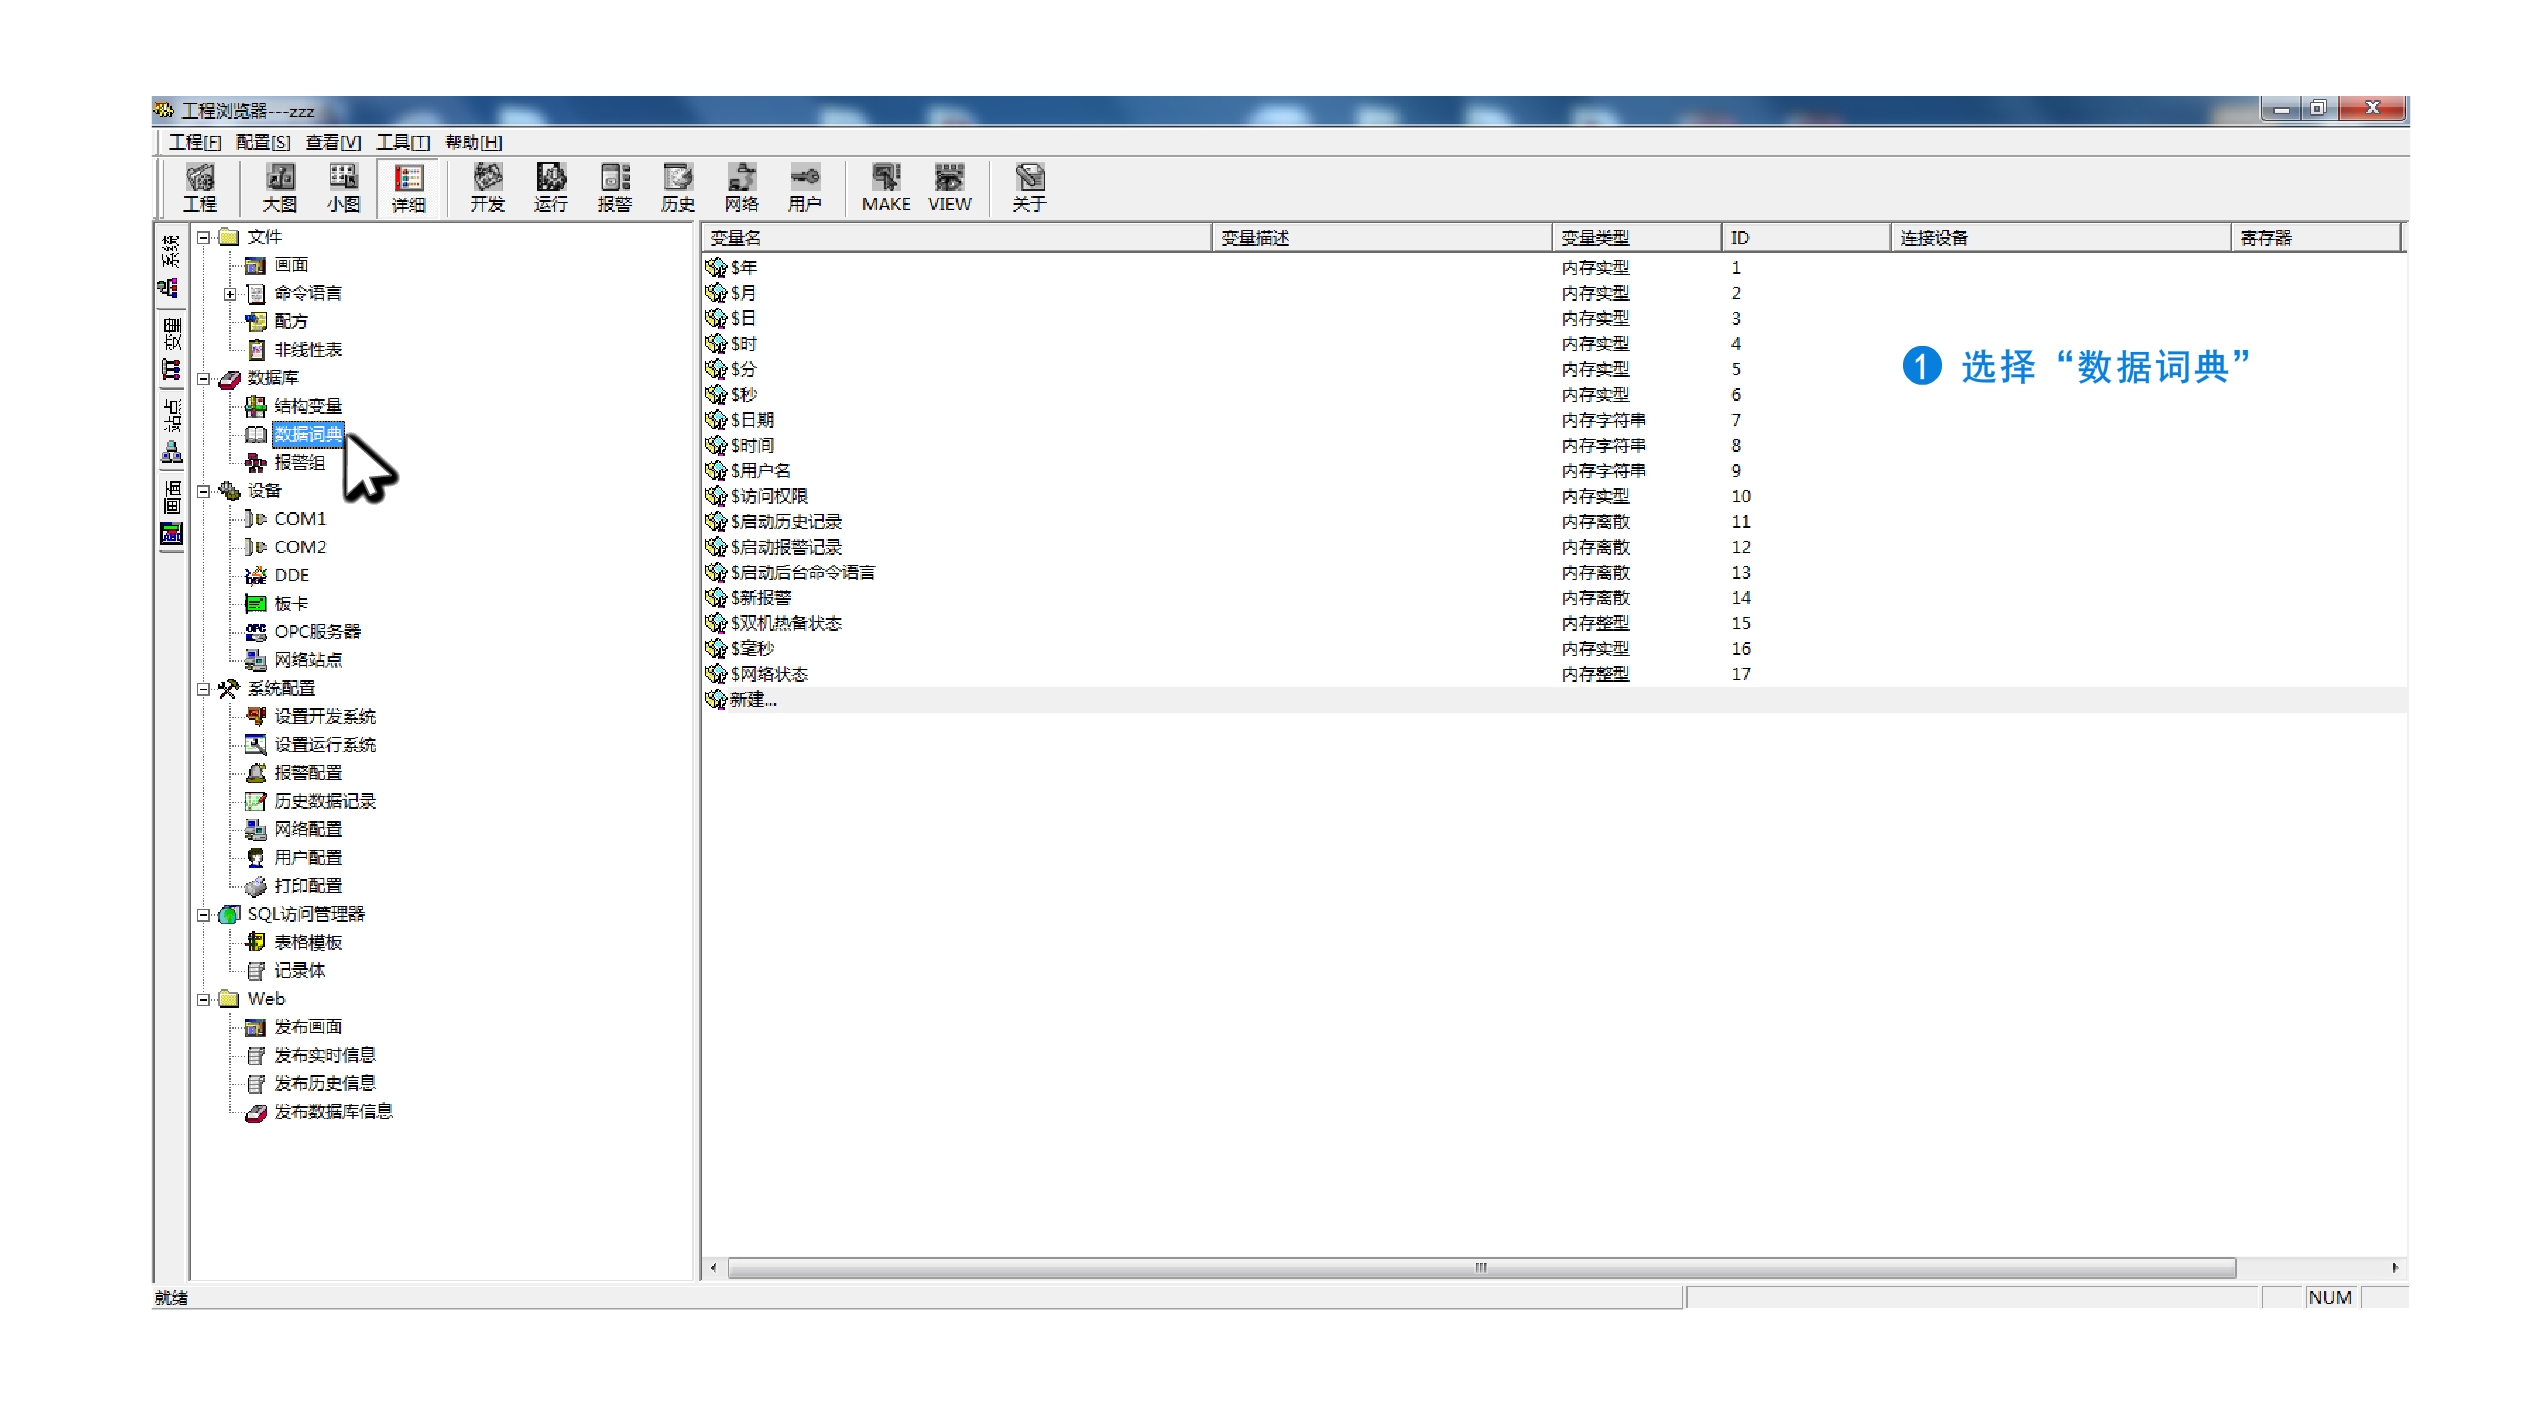Open the 网络 network toolbar icon
The width and height of the screenshot is (2528, 1422).
[742, 188]
